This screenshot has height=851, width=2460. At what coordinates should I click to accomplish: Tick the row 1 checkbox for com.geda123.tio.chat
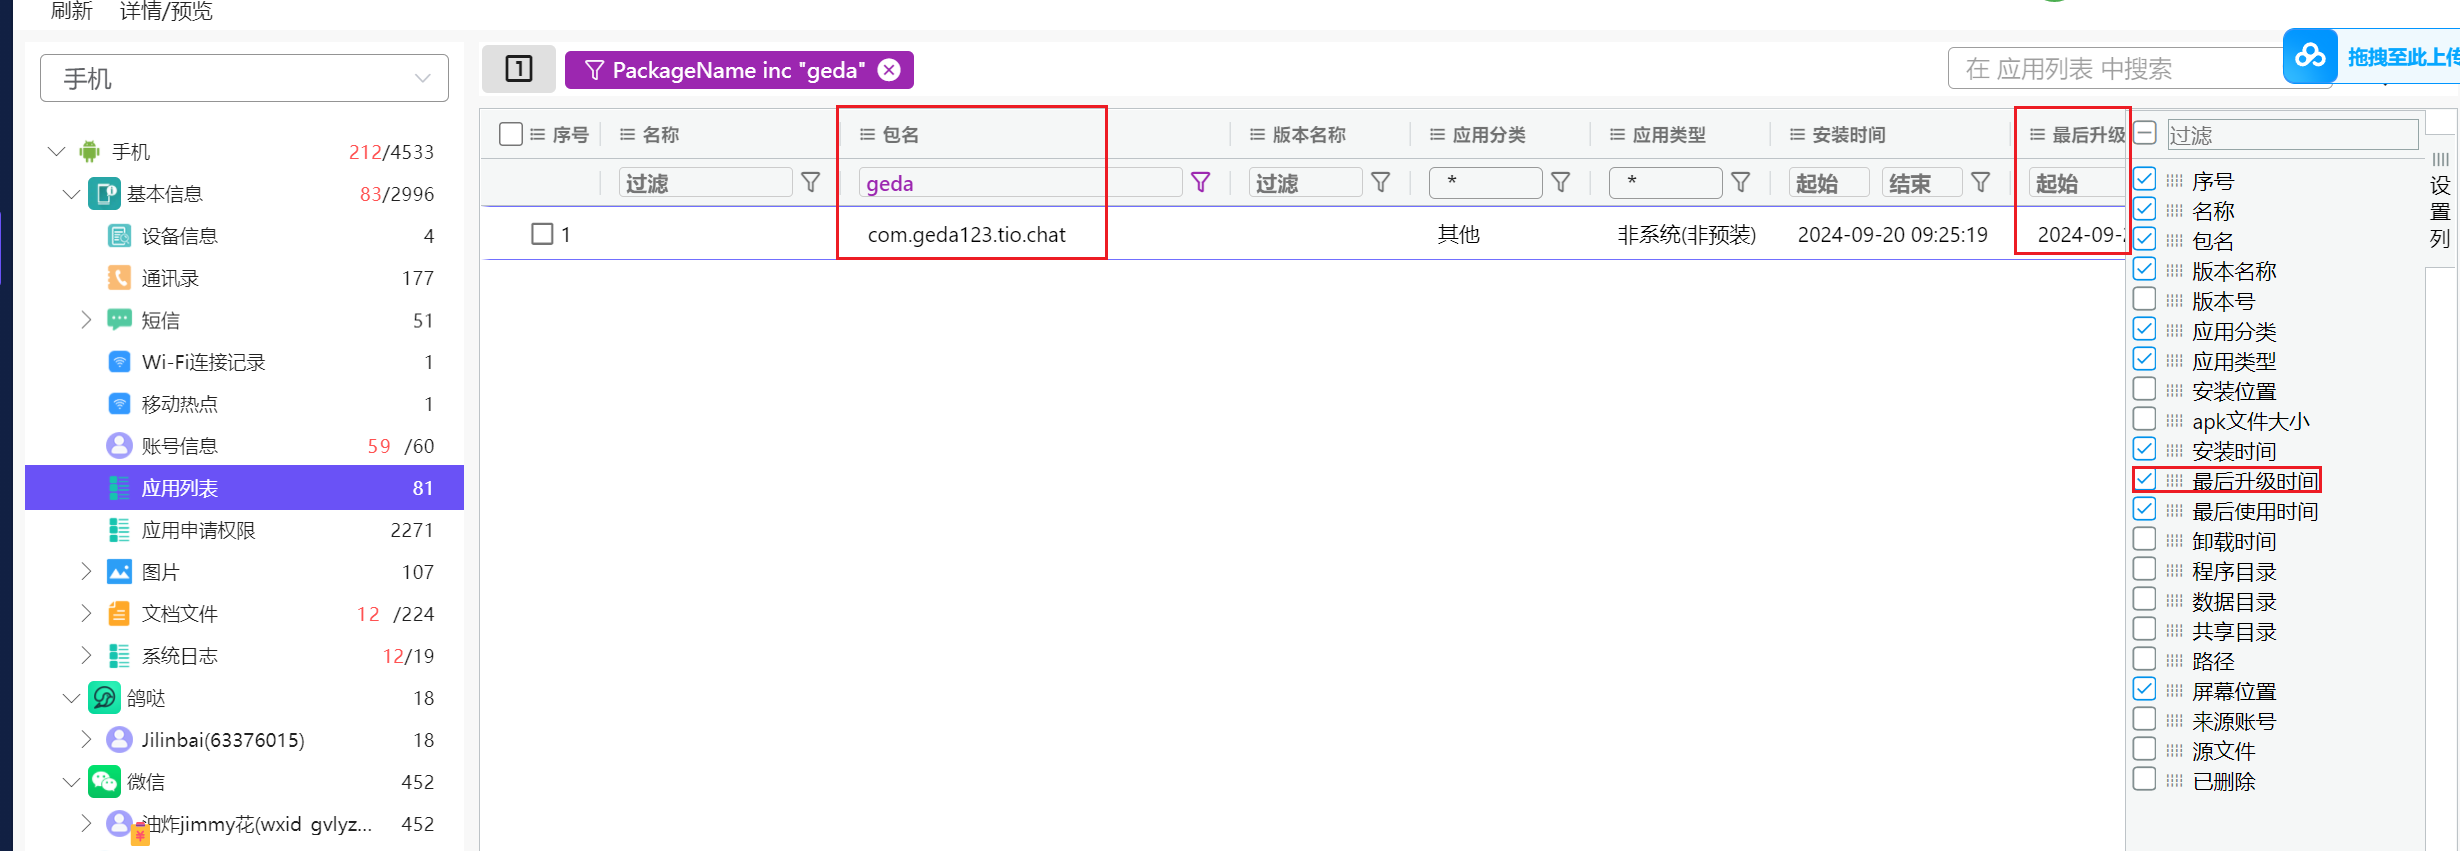click(x=542, y=234)
